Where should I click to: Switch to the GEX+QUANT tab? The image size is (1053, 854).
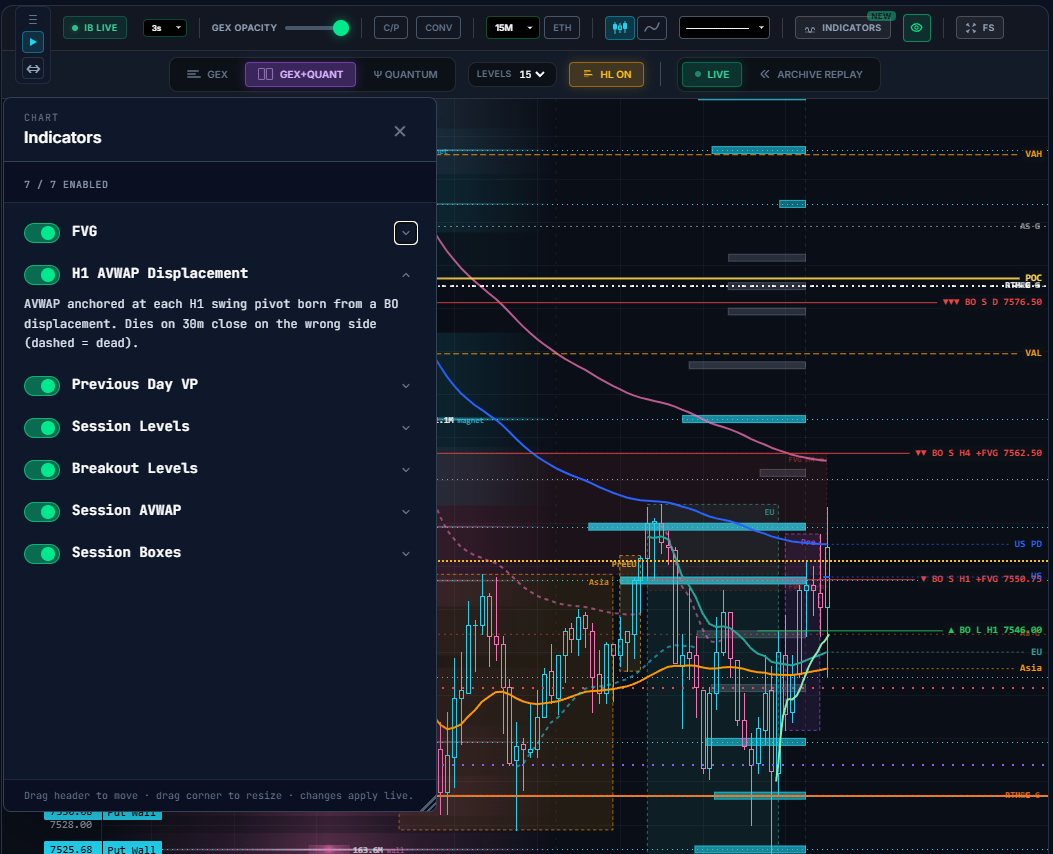tap(300, 75)
